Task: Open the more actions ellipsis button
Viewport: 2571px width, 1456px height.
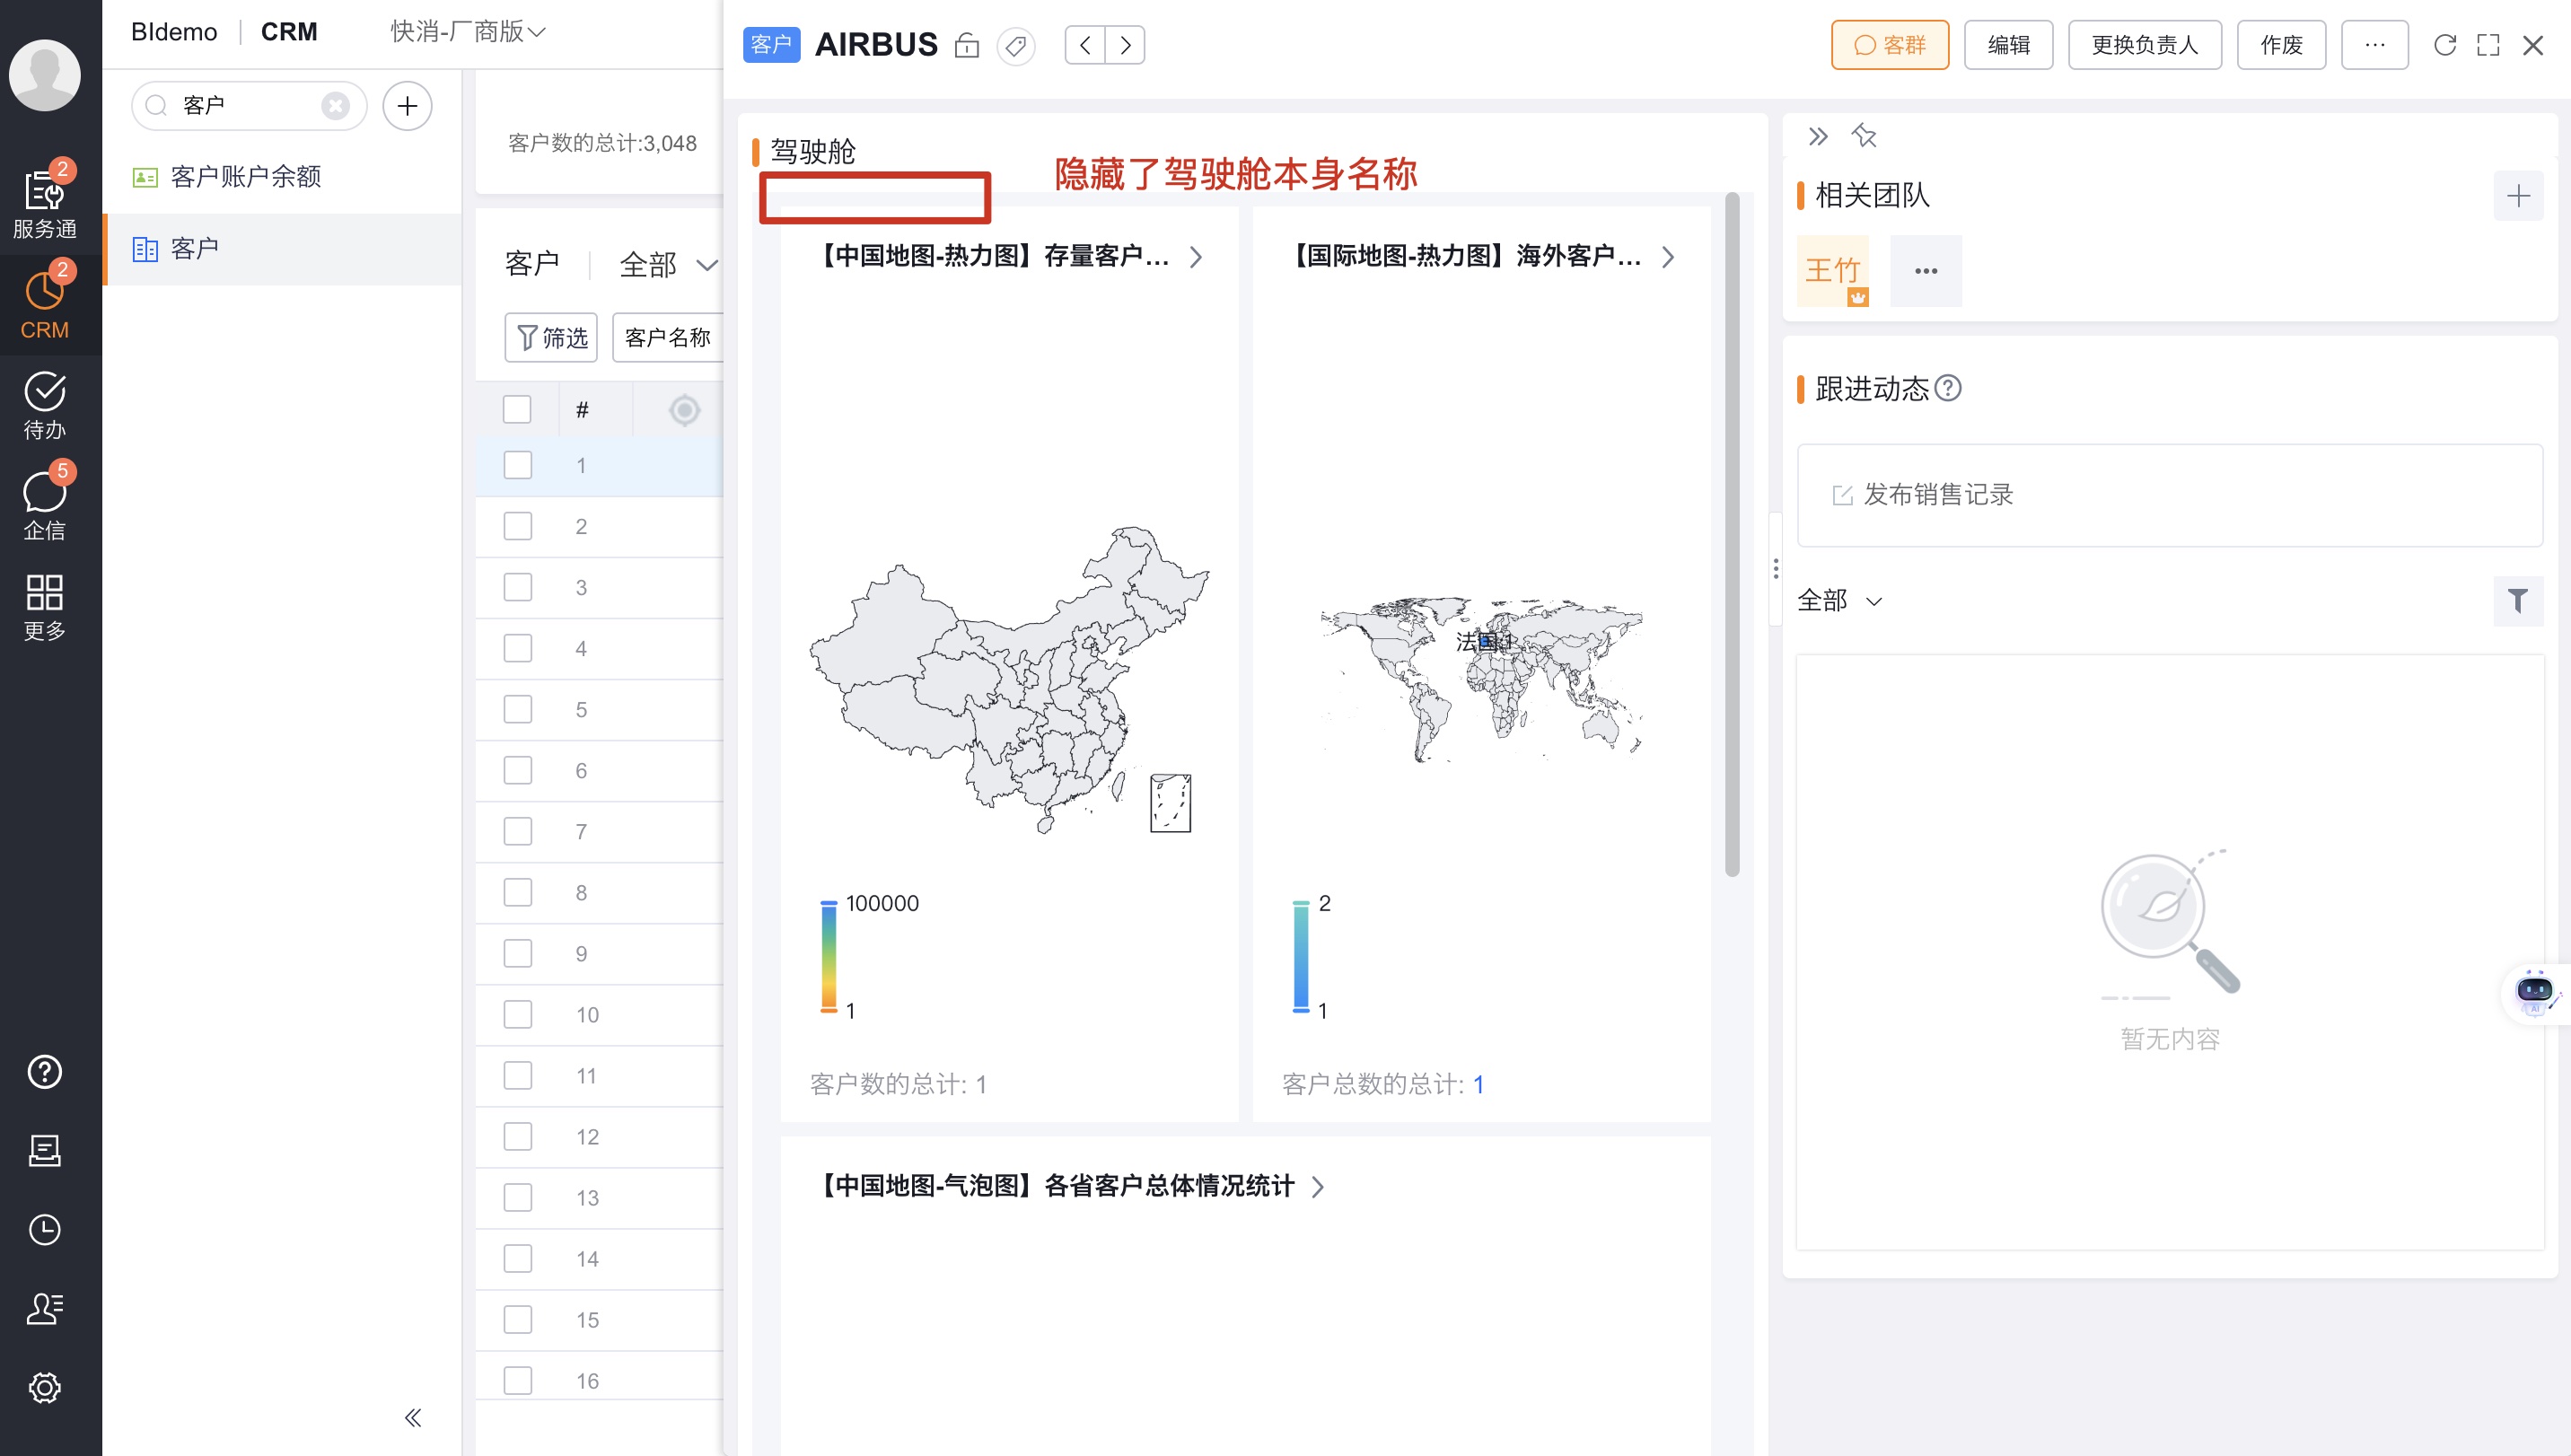Action: (2374, 46)
